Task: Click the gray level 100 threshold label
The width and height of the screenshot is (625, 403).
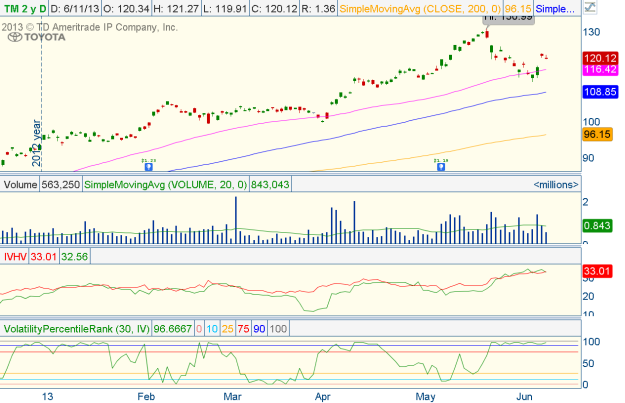Action: coord(278,329)
